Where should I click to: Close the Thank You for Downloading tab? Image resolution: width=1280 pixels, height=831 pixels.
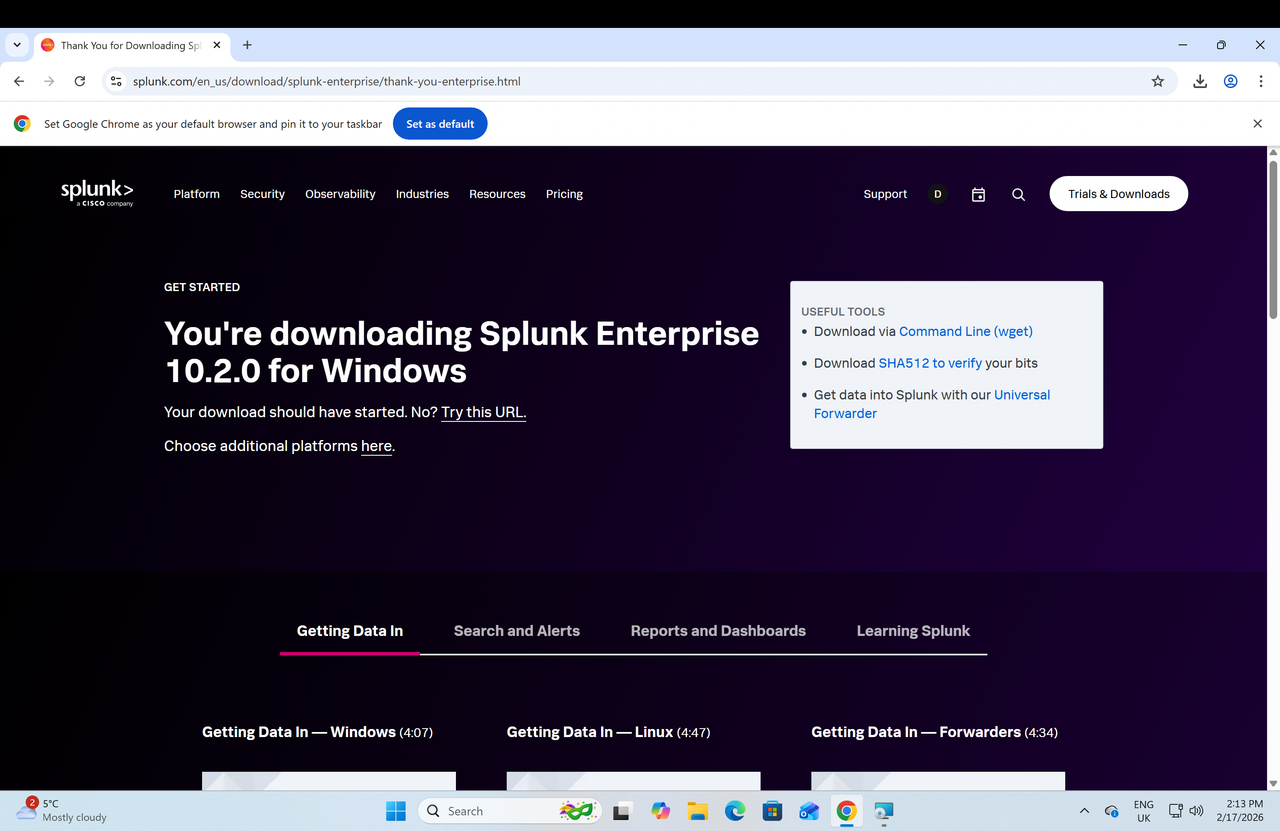217,45
